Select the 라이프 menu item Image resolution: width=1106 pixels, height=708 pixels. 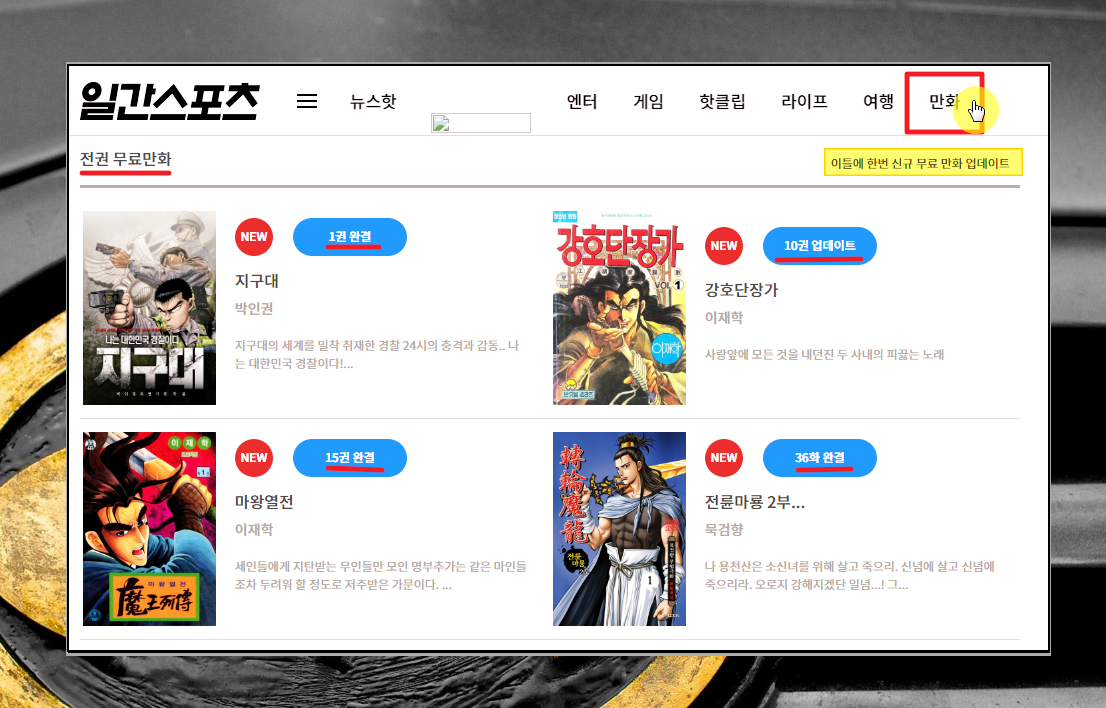point(804,102)
